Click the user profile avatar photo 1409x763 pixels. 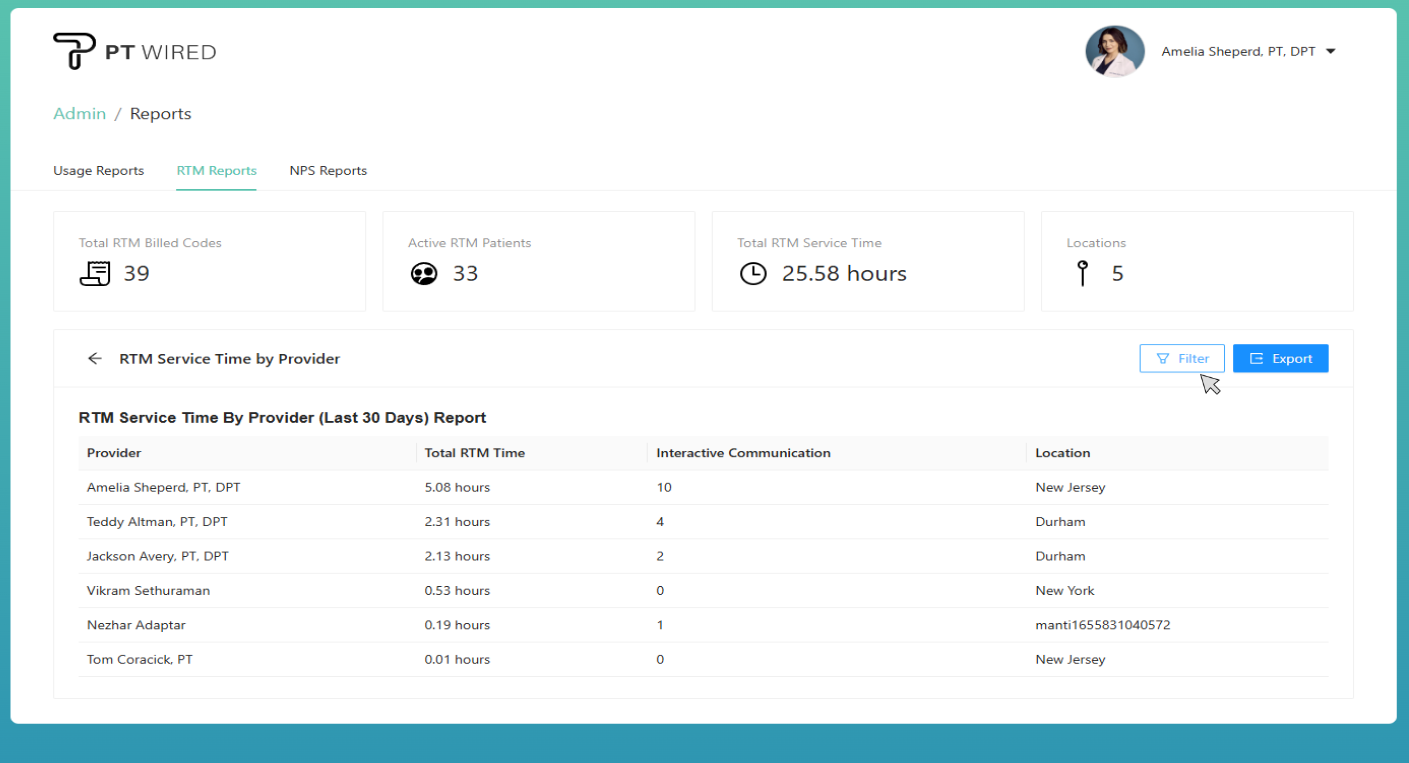pyautogui.click(x=1115, y=52)
